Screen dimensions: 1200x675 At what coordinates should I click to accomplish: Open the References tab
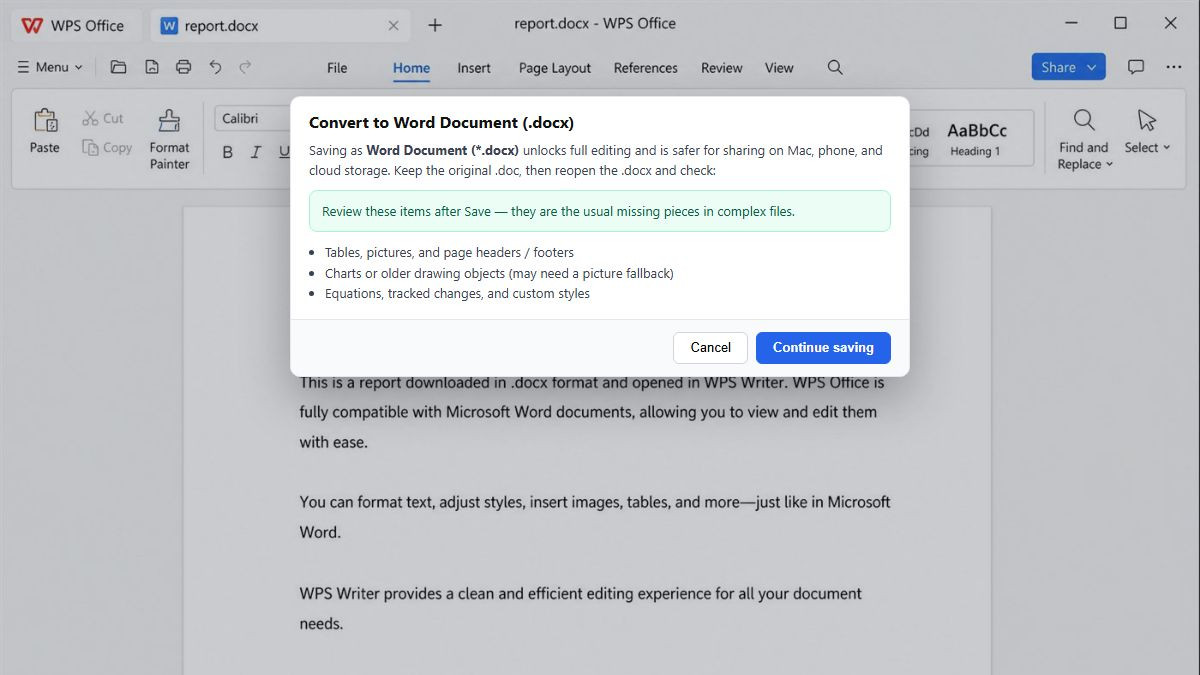pyautogui.click(x=646, y=68)
